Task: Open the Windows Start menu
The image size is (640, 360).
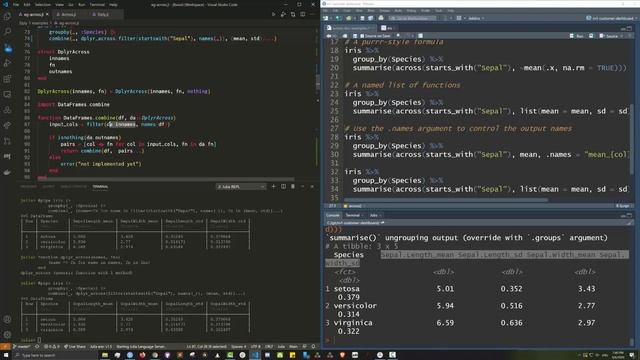Action: 6,355
